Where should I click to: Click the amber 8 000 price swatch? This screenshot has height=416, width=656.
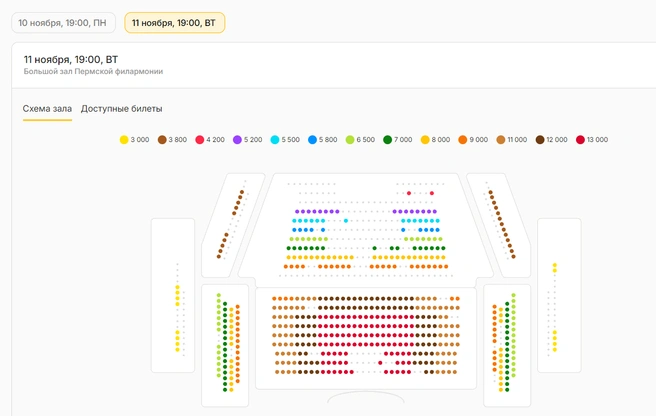[425, 140]
